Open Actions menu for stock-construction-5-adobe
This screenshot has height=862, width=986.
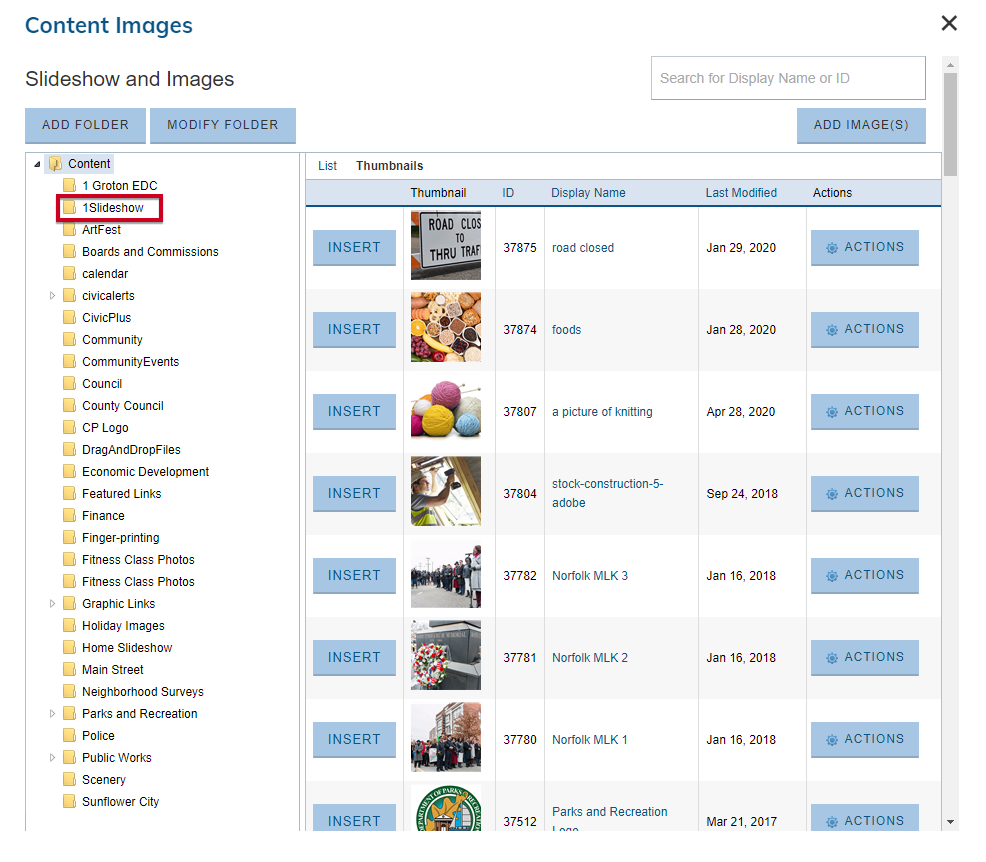point(865,494)
